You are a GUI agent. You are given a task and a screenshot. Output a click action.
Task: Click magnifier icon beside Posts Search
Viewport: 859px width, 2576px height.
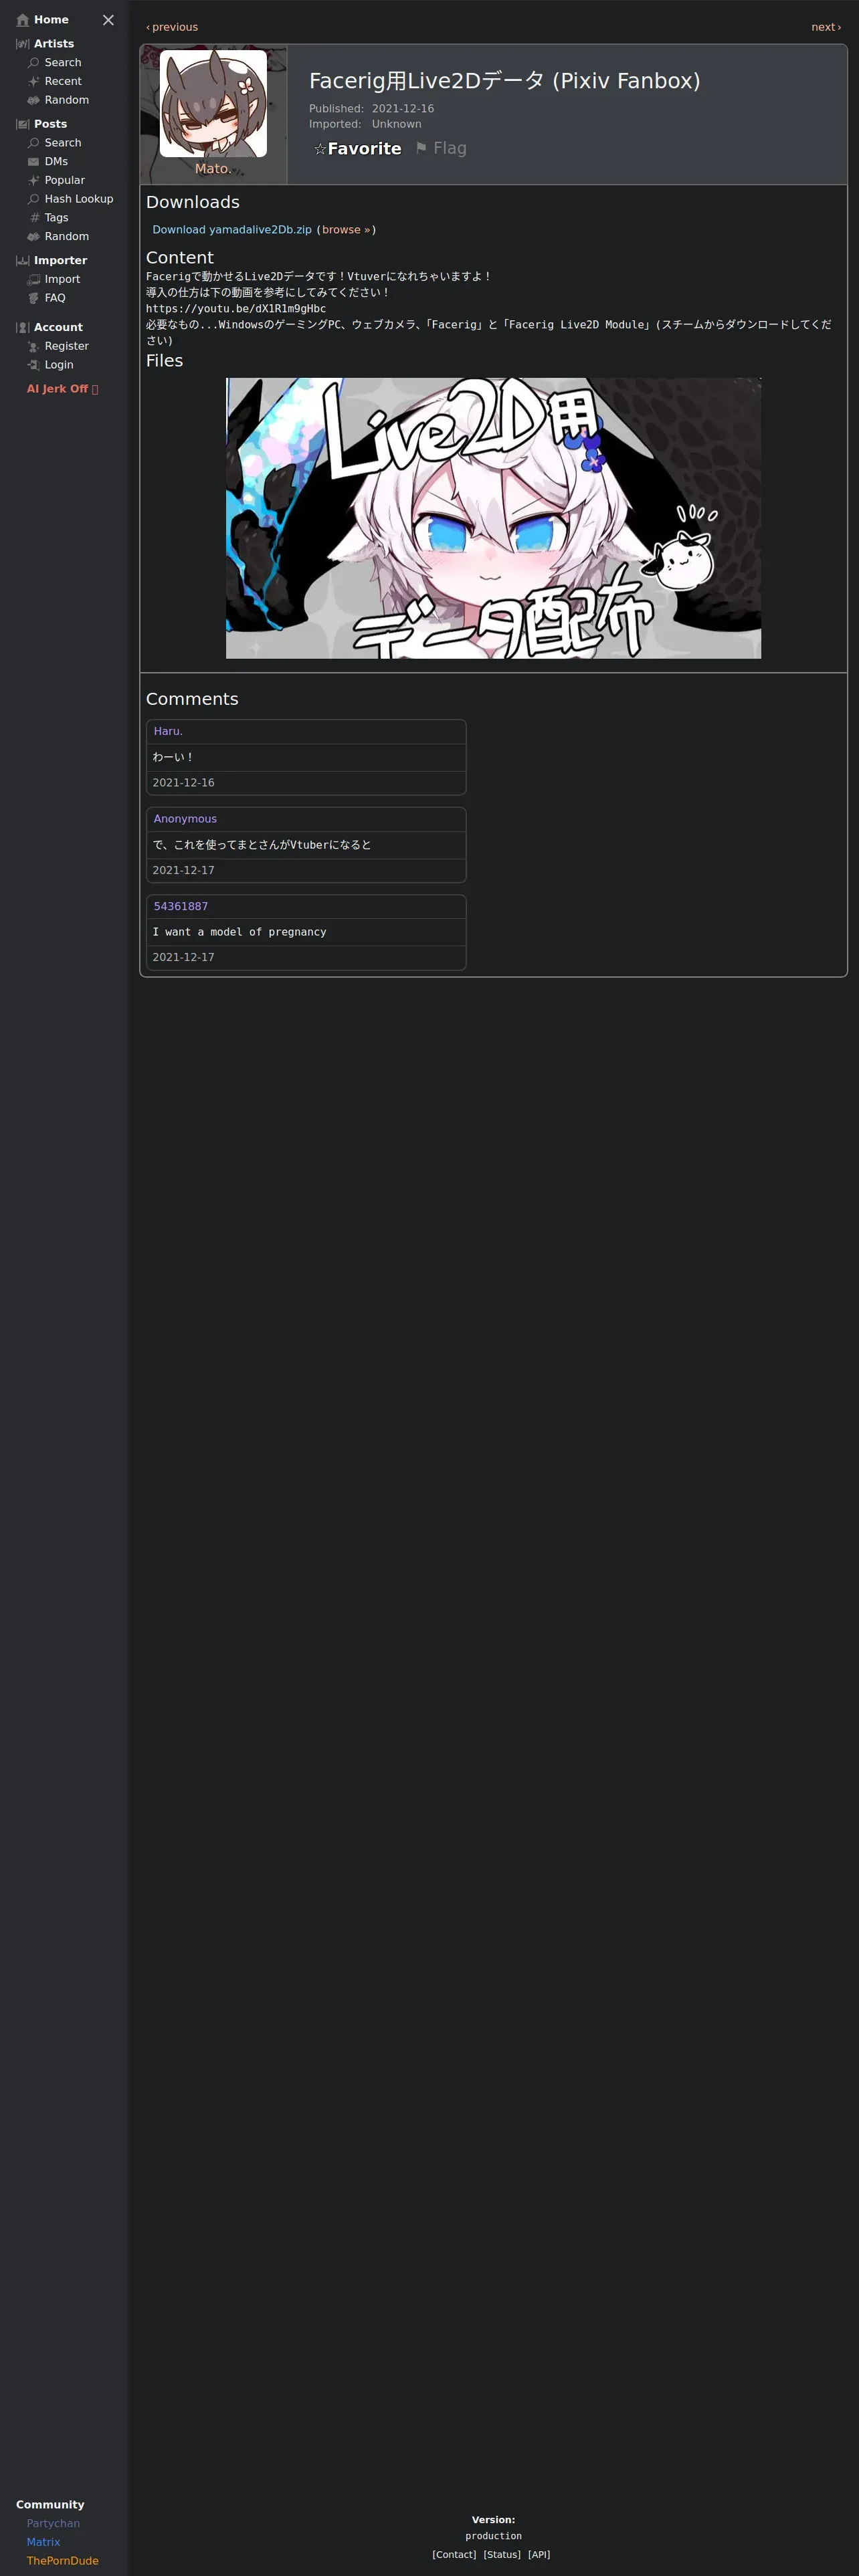click(34, 143)
